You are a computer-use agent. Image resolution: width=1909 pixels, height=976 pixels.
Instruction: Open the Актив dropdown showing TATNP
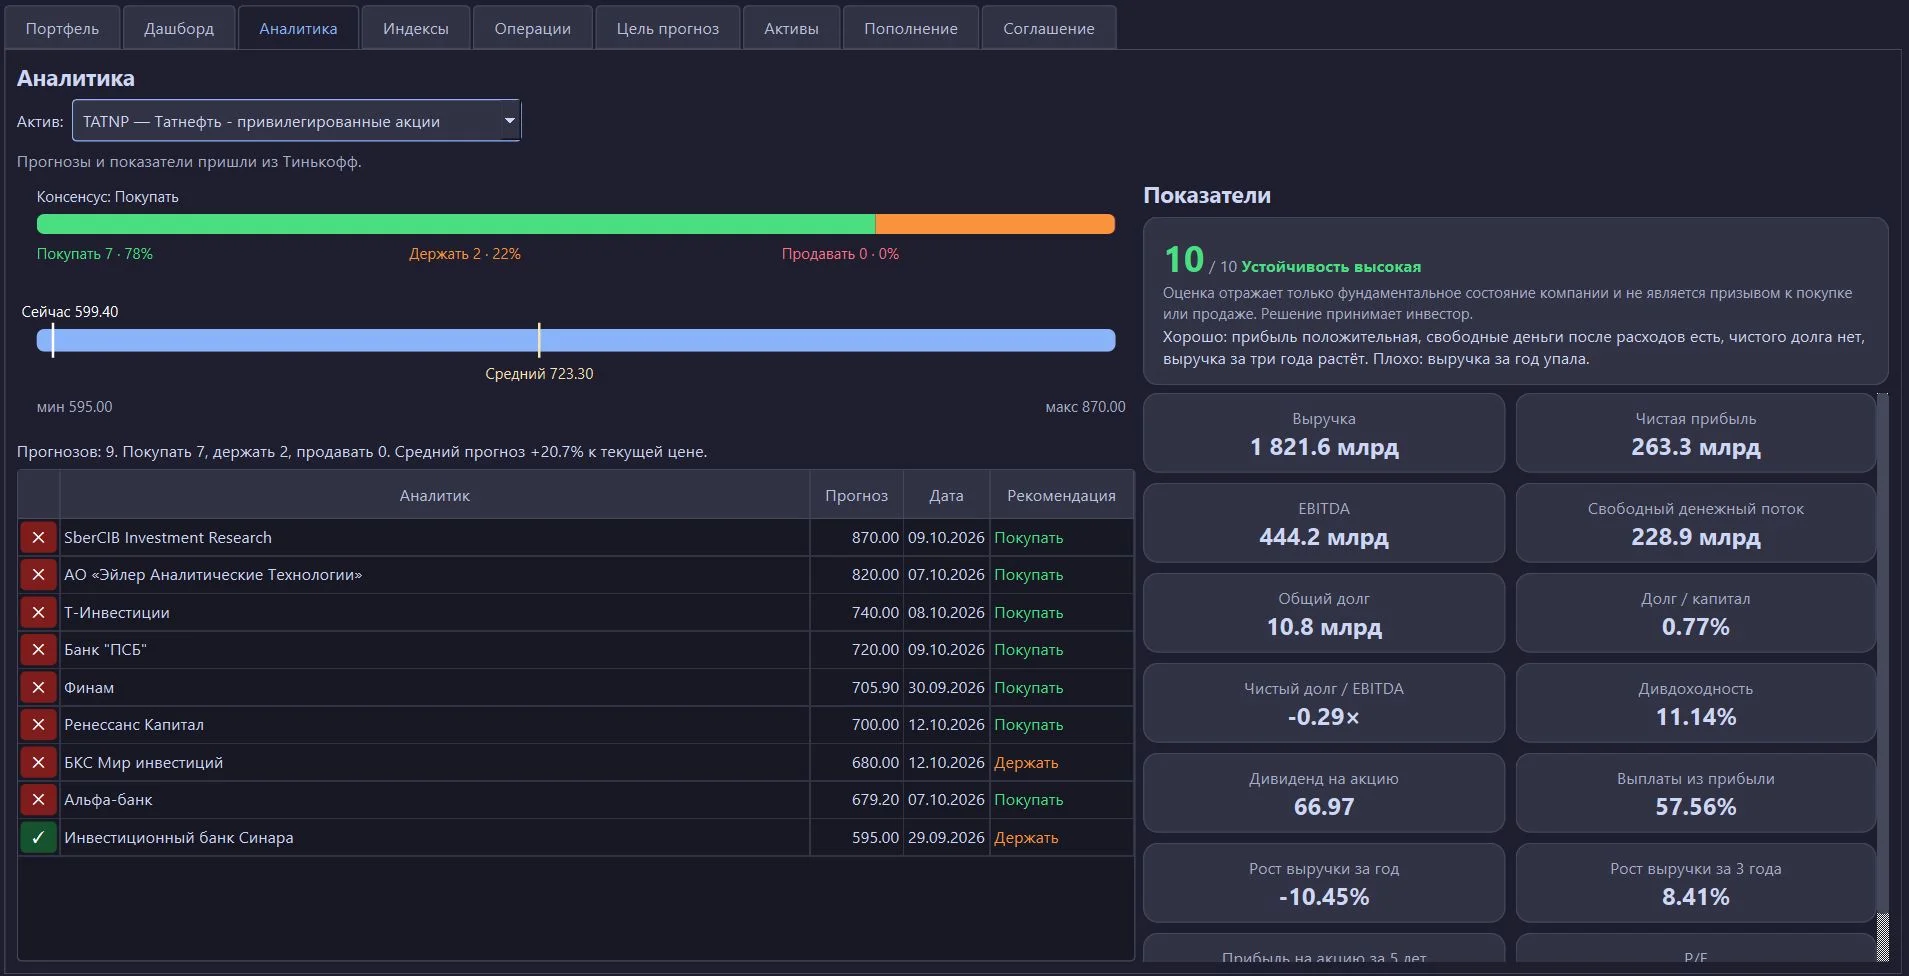click(296, 121)
